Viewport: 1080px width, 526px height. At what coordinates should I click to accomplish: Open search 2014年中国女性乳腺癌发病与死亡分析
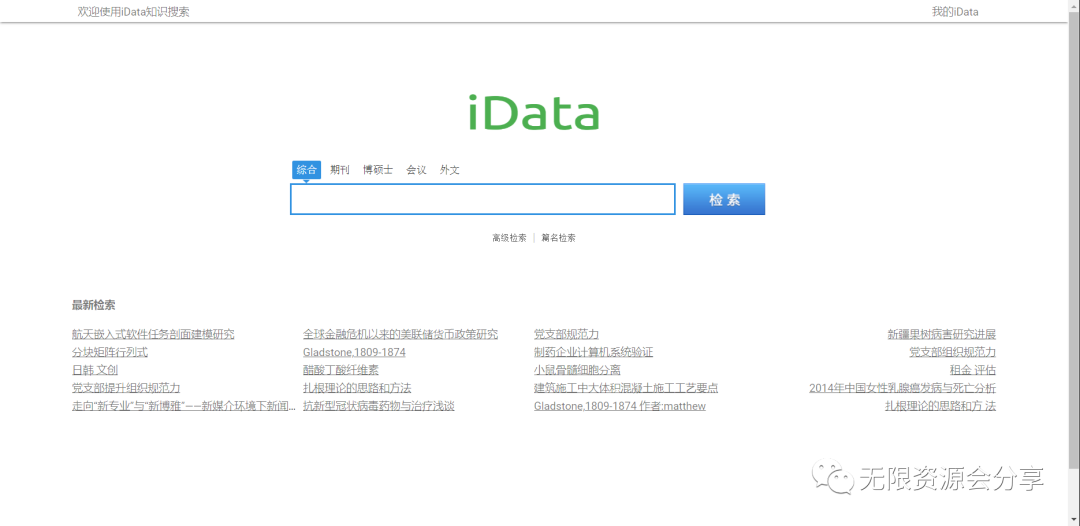tap(902, 388)
